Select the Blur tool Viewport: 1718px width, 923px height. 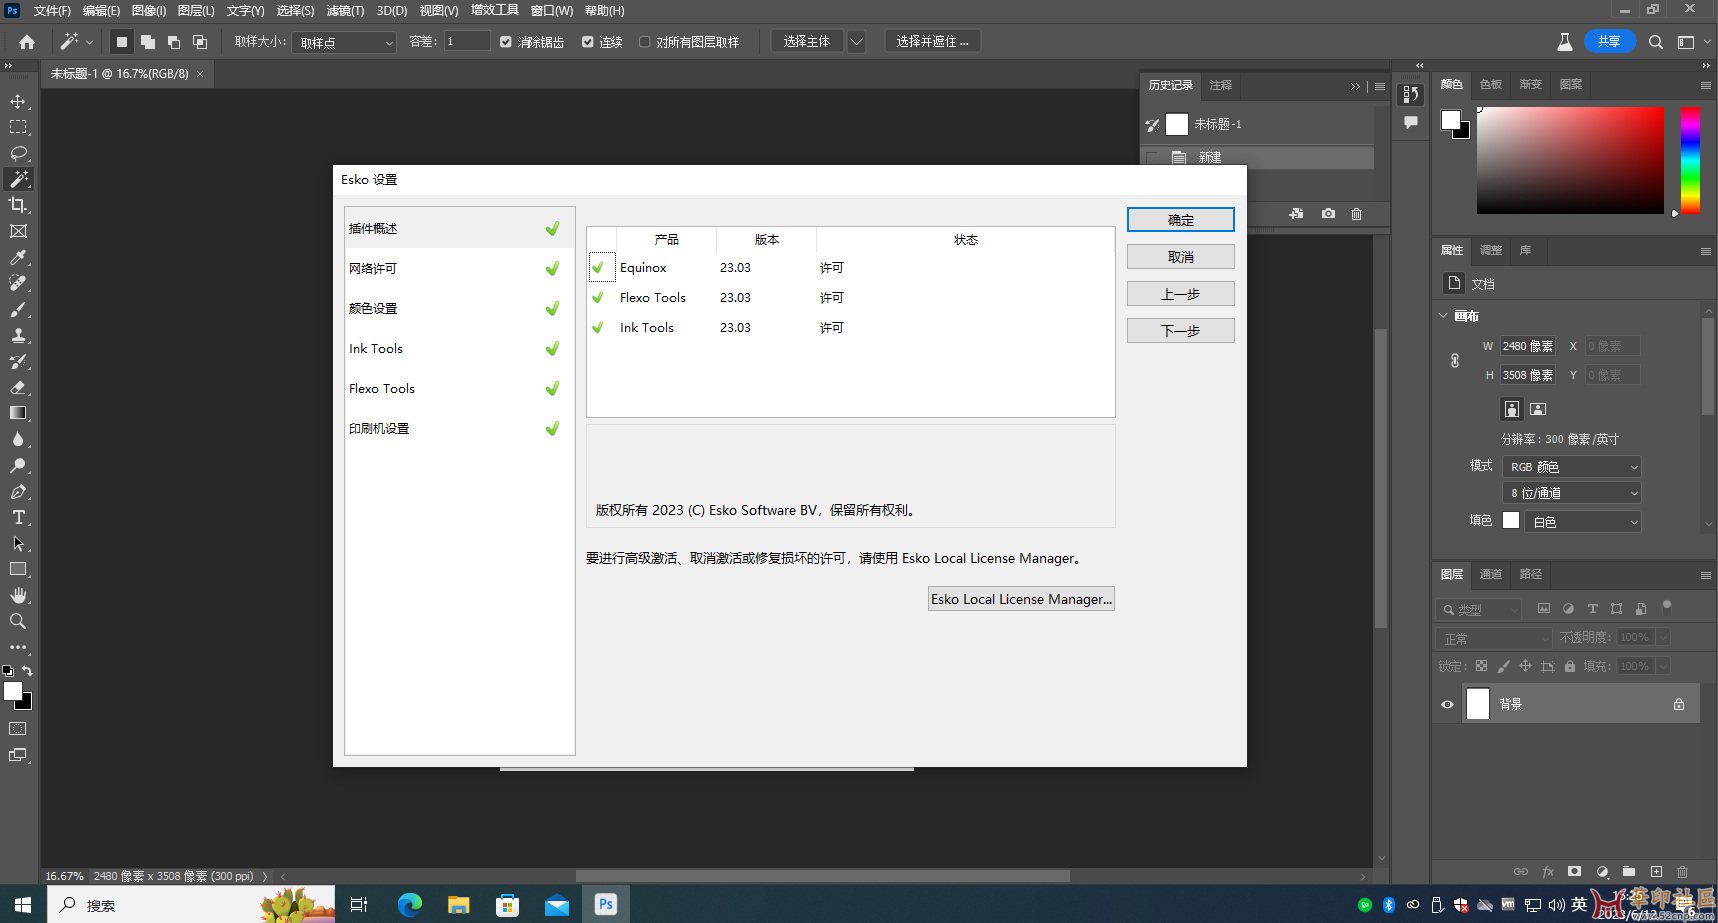point(18,439)
